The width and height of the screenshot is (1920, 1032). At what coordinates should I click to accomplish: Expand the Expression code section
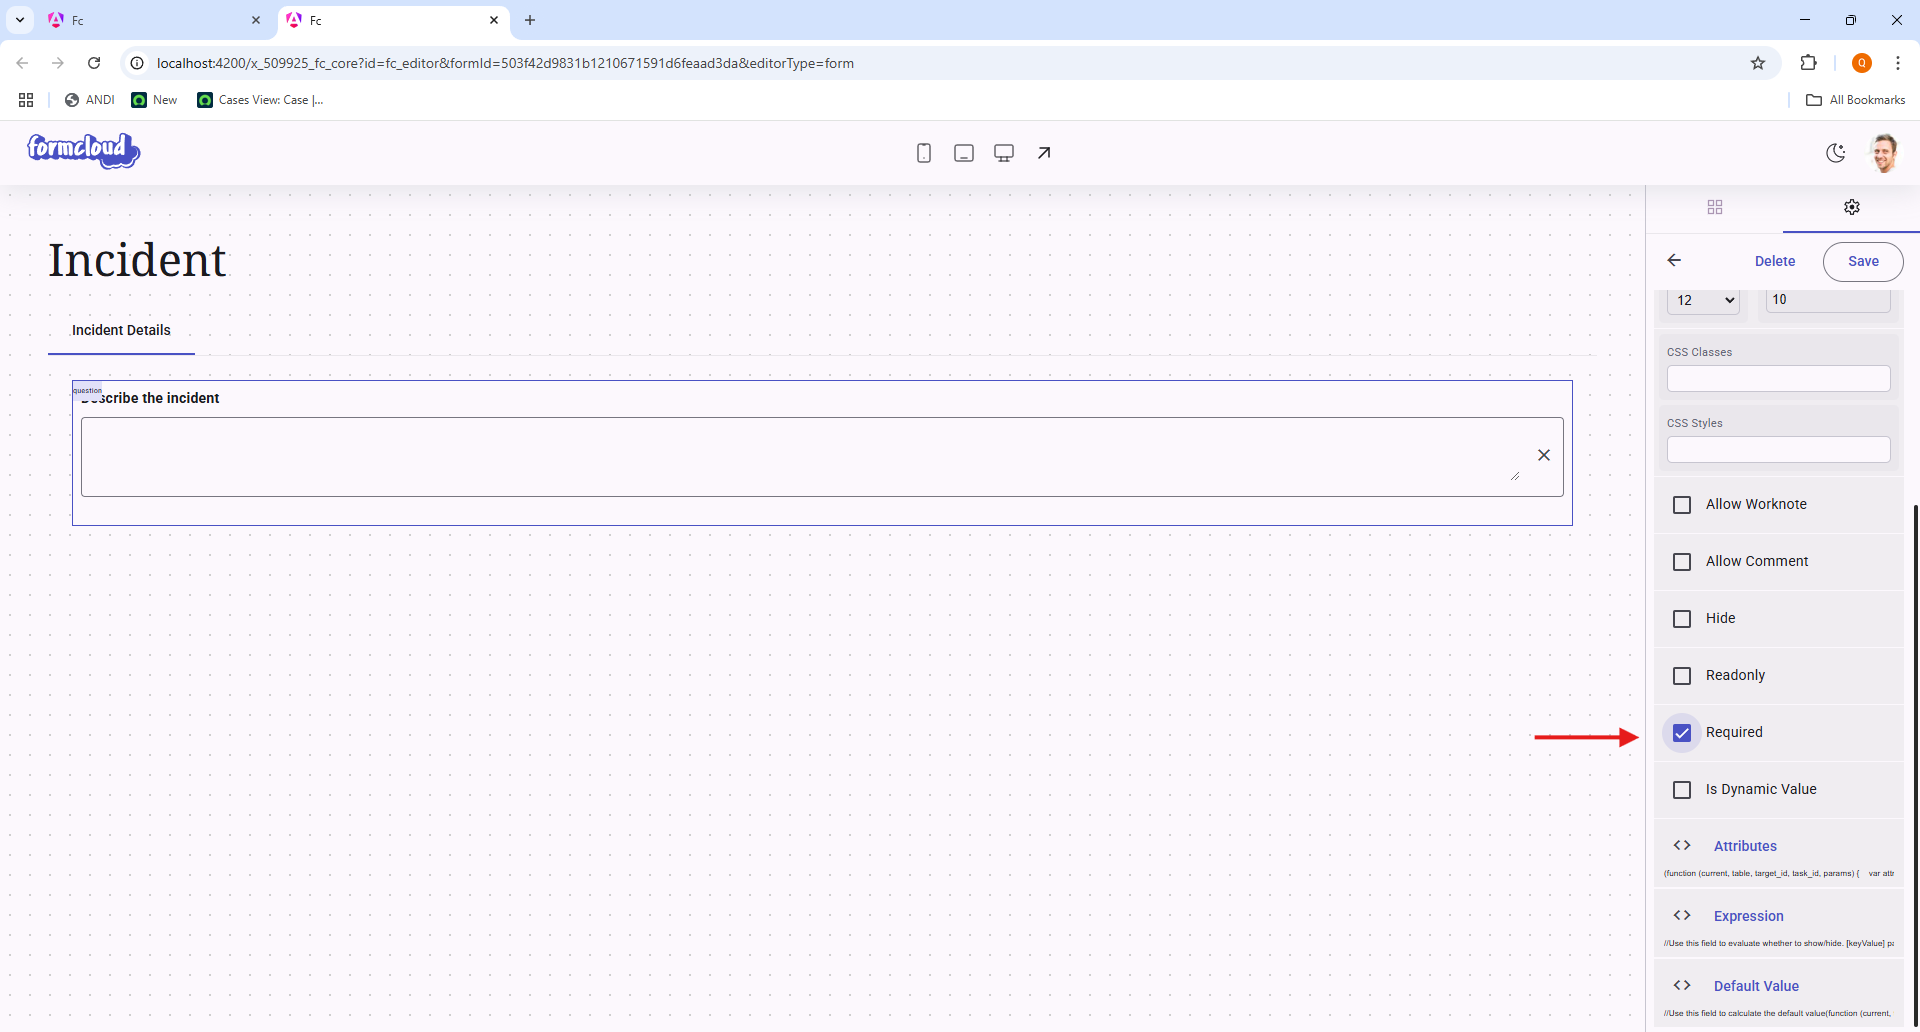[x=1748, y=916]
